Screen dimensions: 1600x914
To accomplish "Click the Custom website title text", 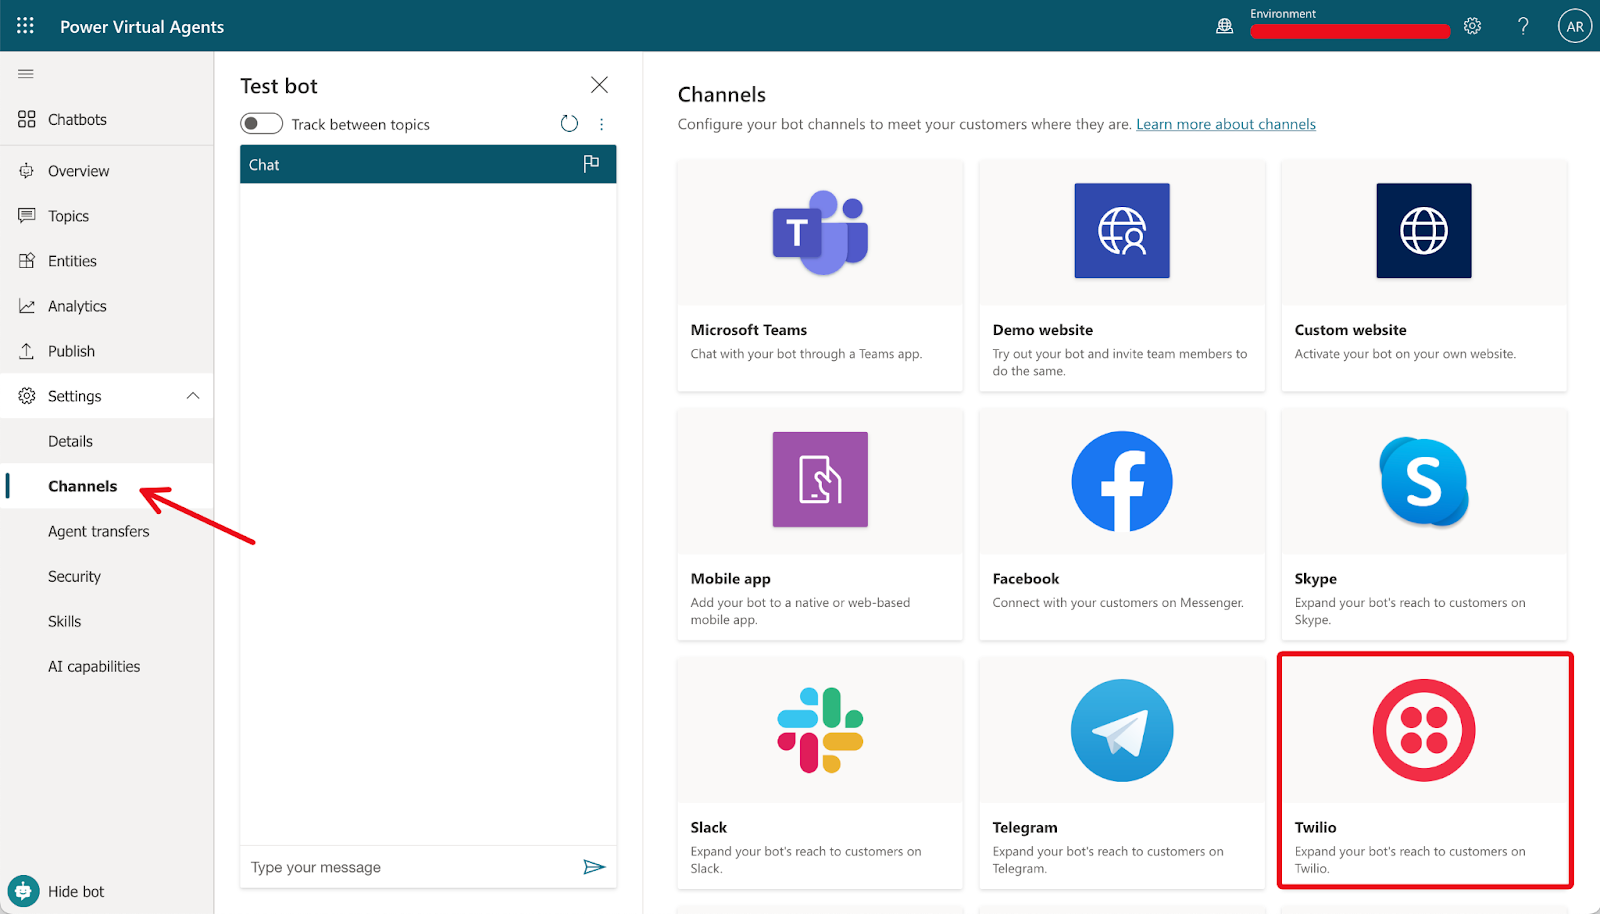I will [x=1350, y=330].
